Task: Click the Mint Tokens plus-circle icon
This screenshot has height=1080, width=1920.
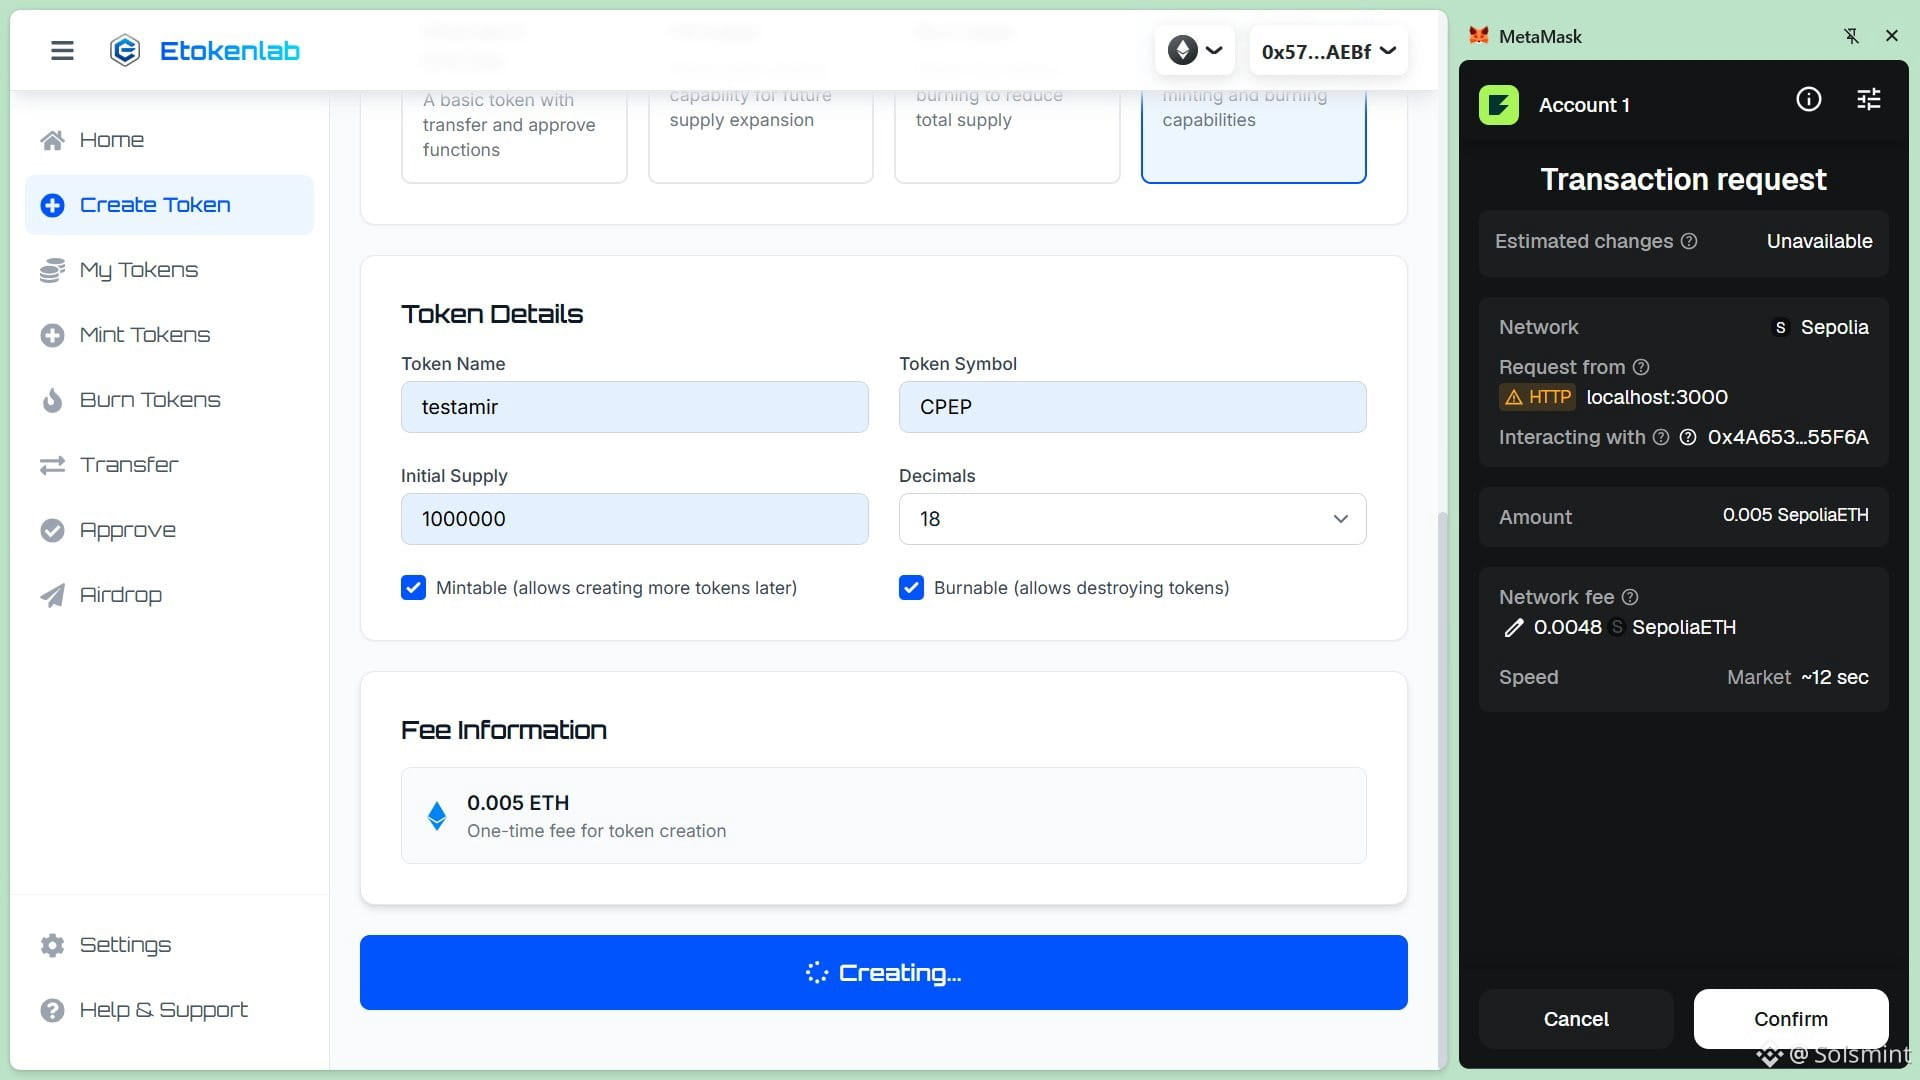Action: click(x=52, y=335)
